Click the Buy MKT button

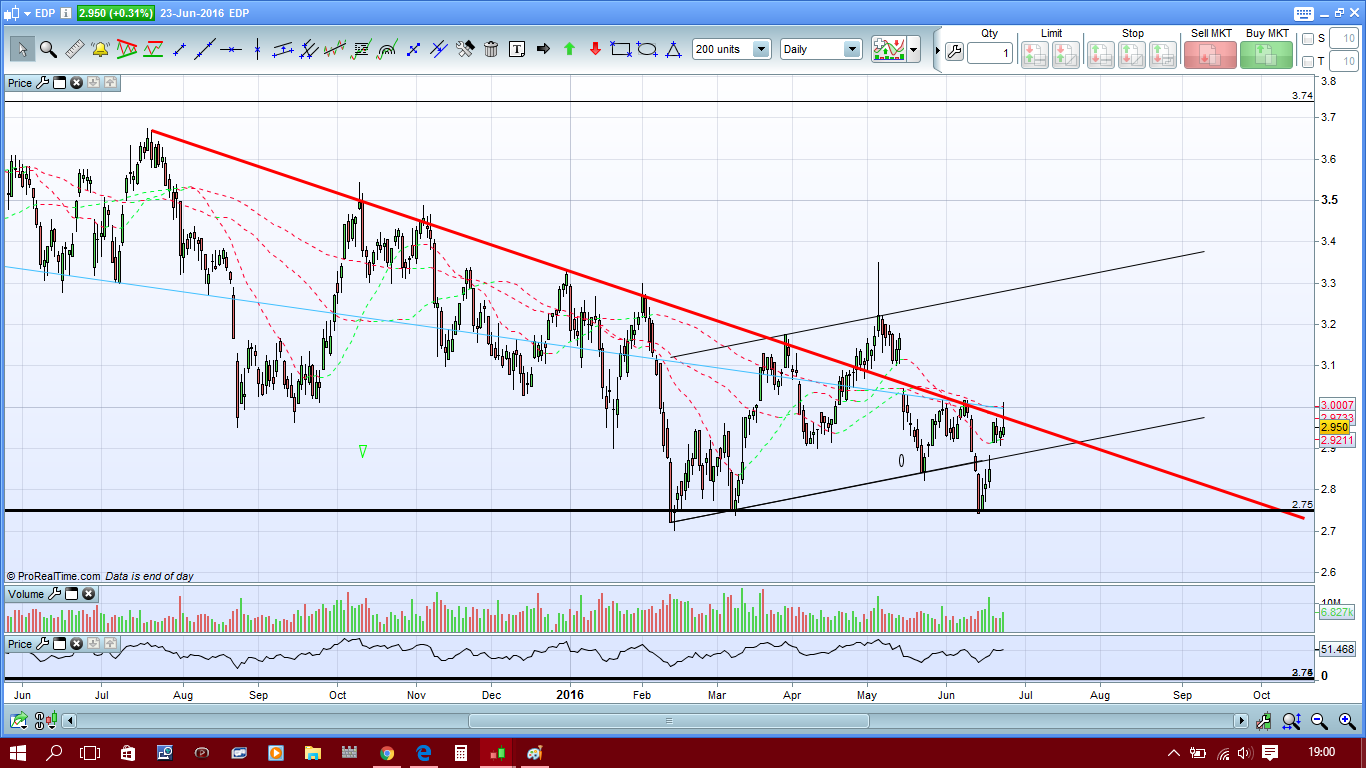[1267, 54]
